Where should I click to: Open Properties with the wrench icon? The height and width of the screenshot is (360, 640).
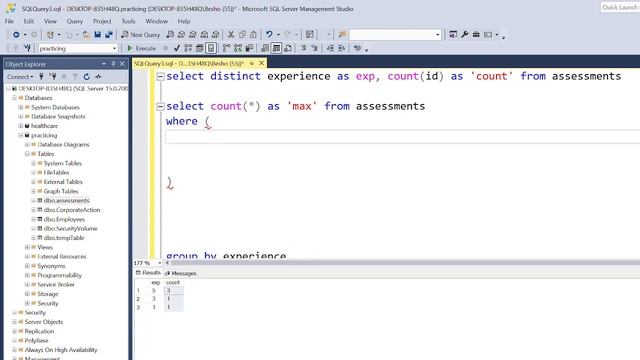pos(464,35)
